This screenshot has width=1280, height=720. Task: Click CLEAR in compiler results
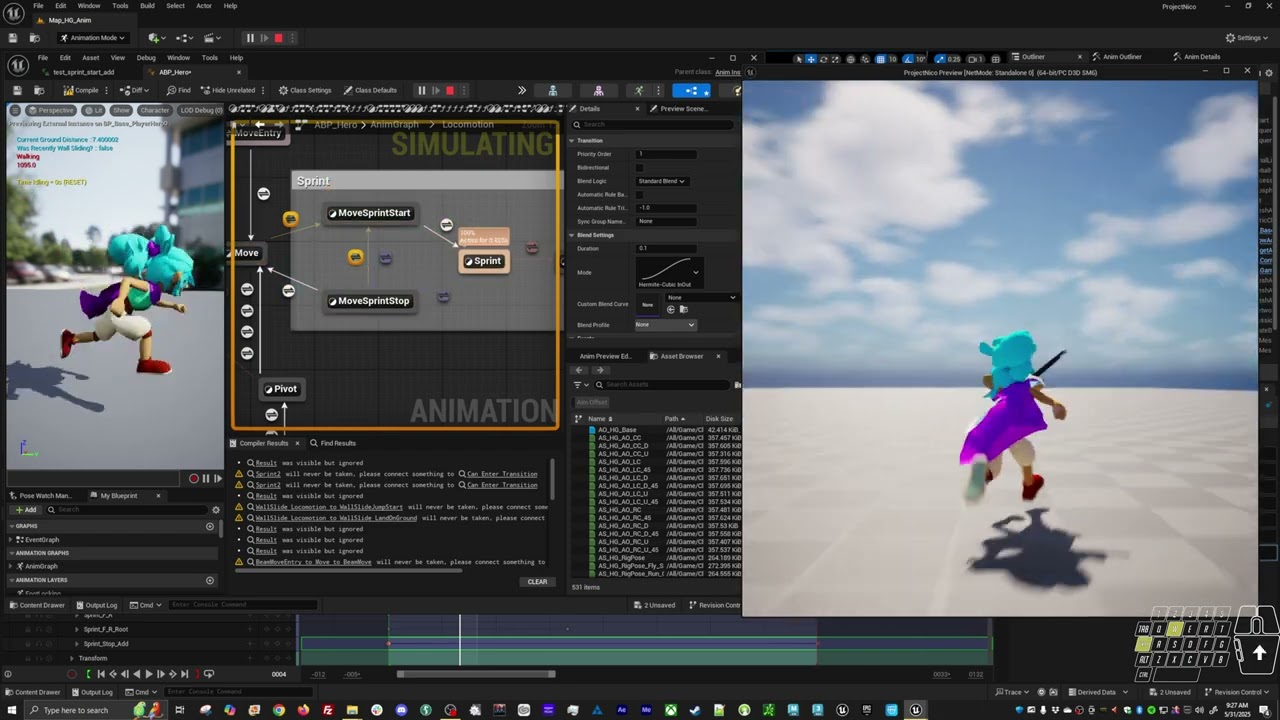pyautogui.click(x=537, y=582)
